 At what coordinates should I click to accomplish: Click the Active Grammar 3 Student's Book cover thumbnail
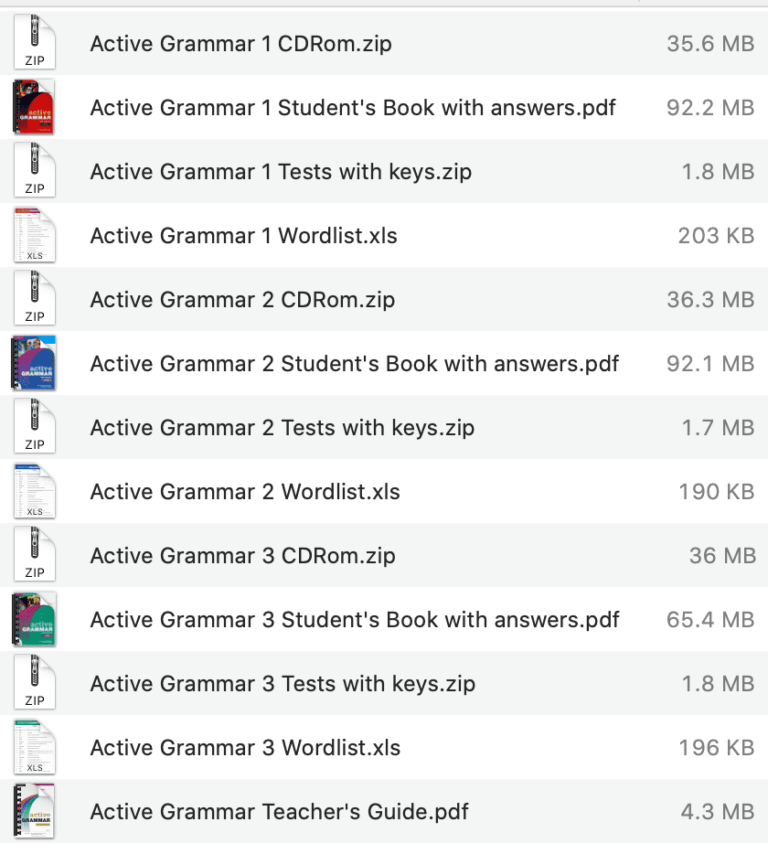[34, 619]
